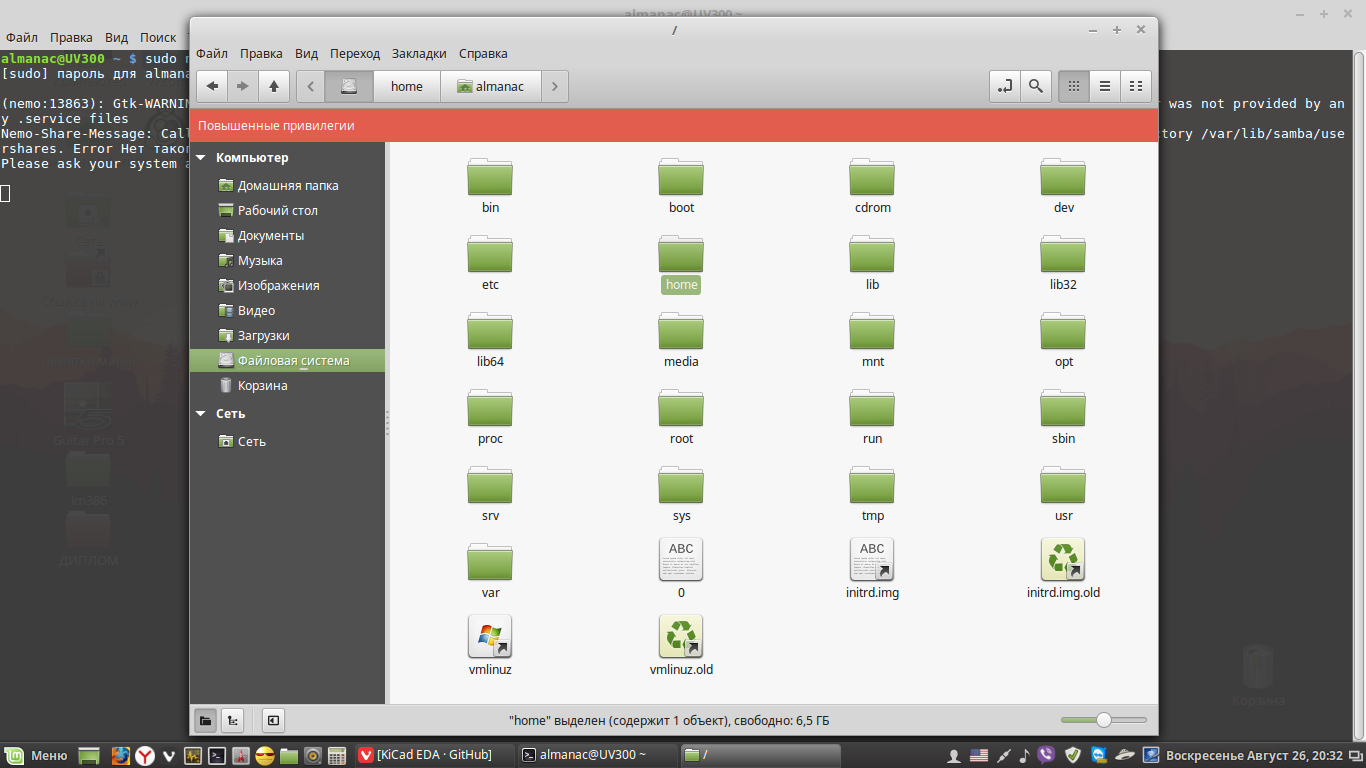The height and width of the screenshot is (768, 1366).
Task: Collapse the Компьютер section in the sidebar
Action: (x=202, y=158)
